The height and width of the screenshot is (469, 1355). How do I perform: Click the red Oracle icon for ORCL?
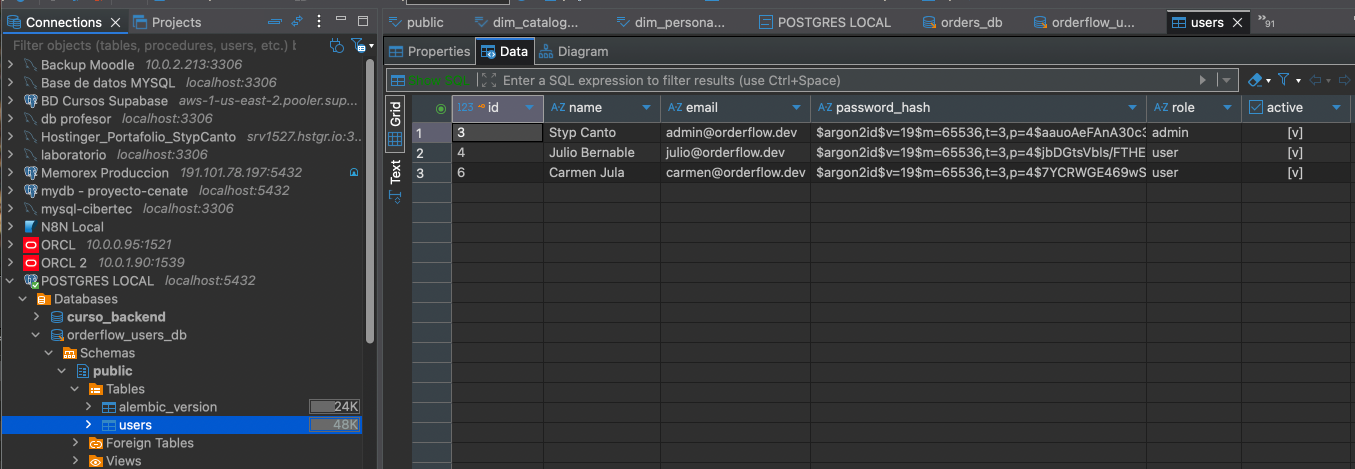pos(30,245)
